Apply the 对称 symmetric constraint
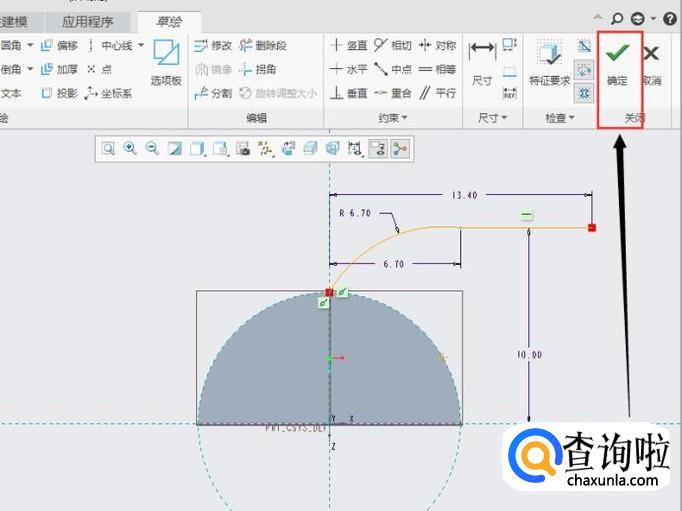This screenshot has width=682, height=511. (437, 45)
